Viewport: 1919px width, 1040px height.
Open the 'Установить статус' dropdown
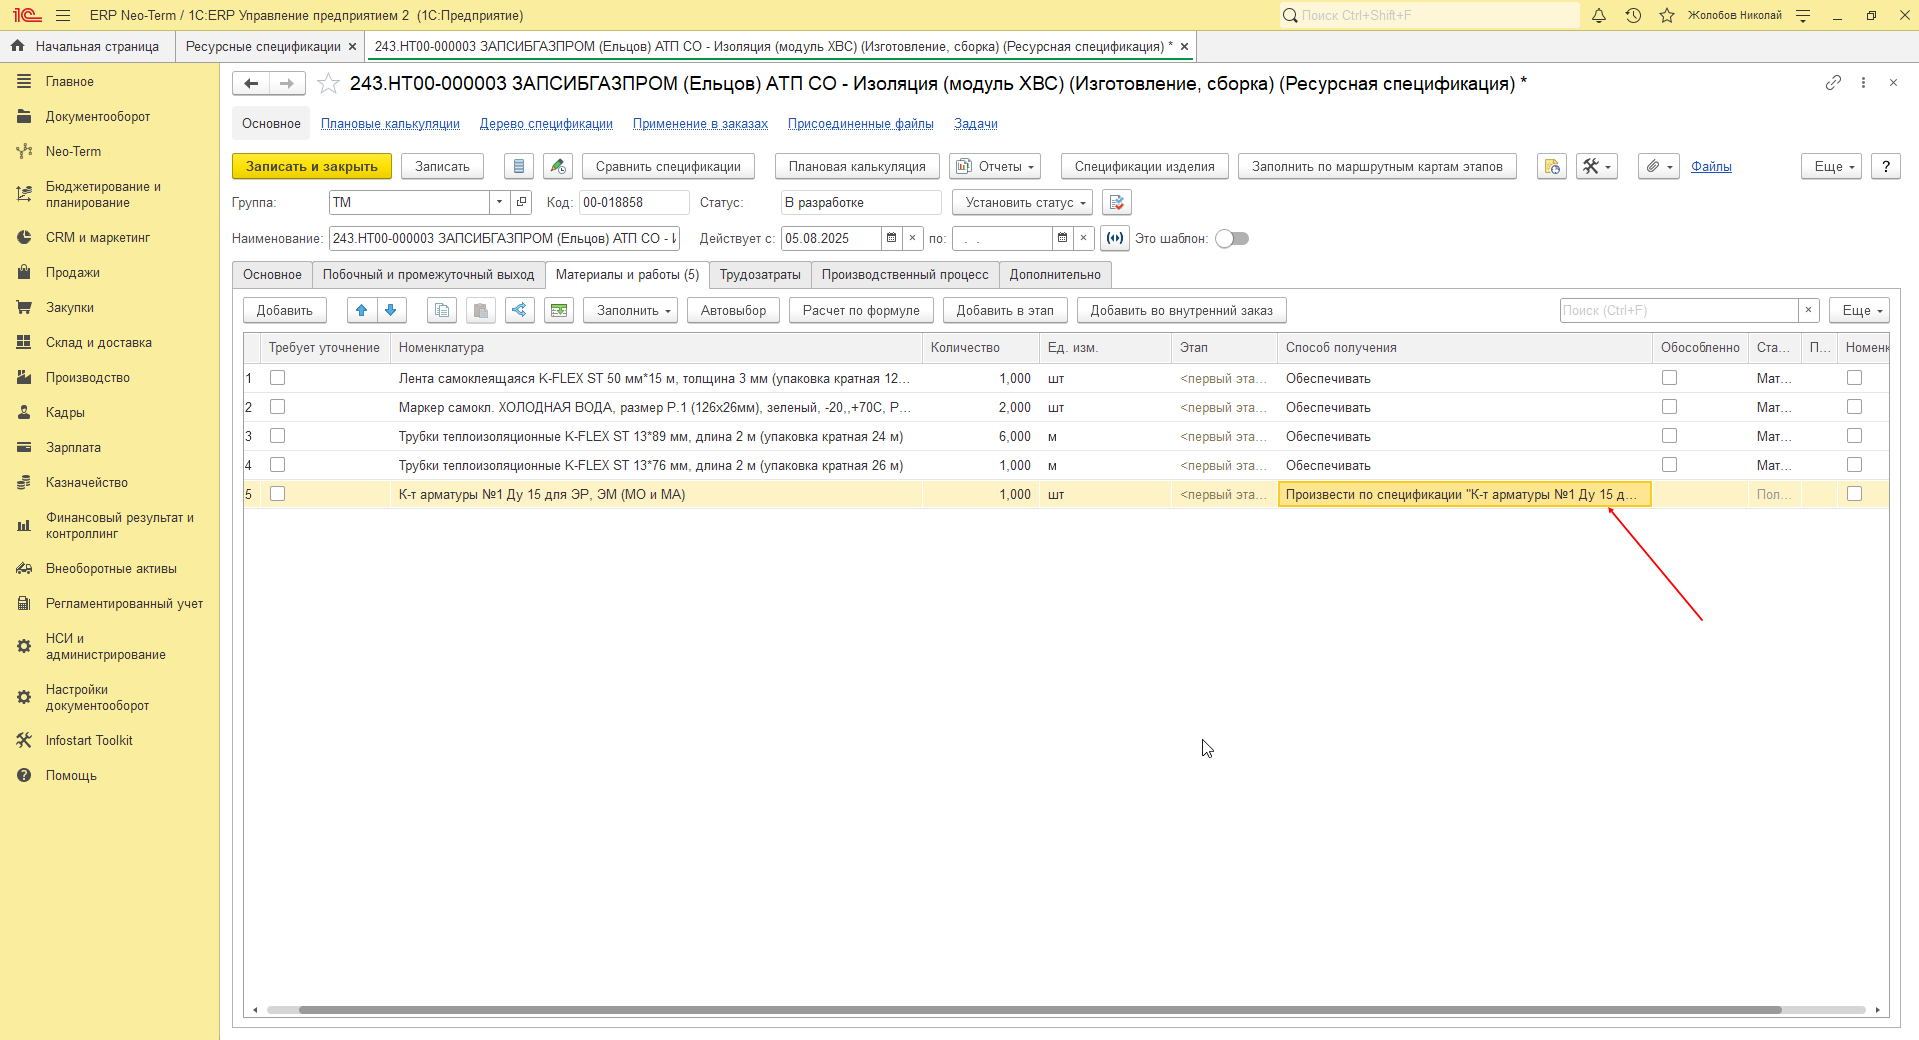click(1022, 202)
